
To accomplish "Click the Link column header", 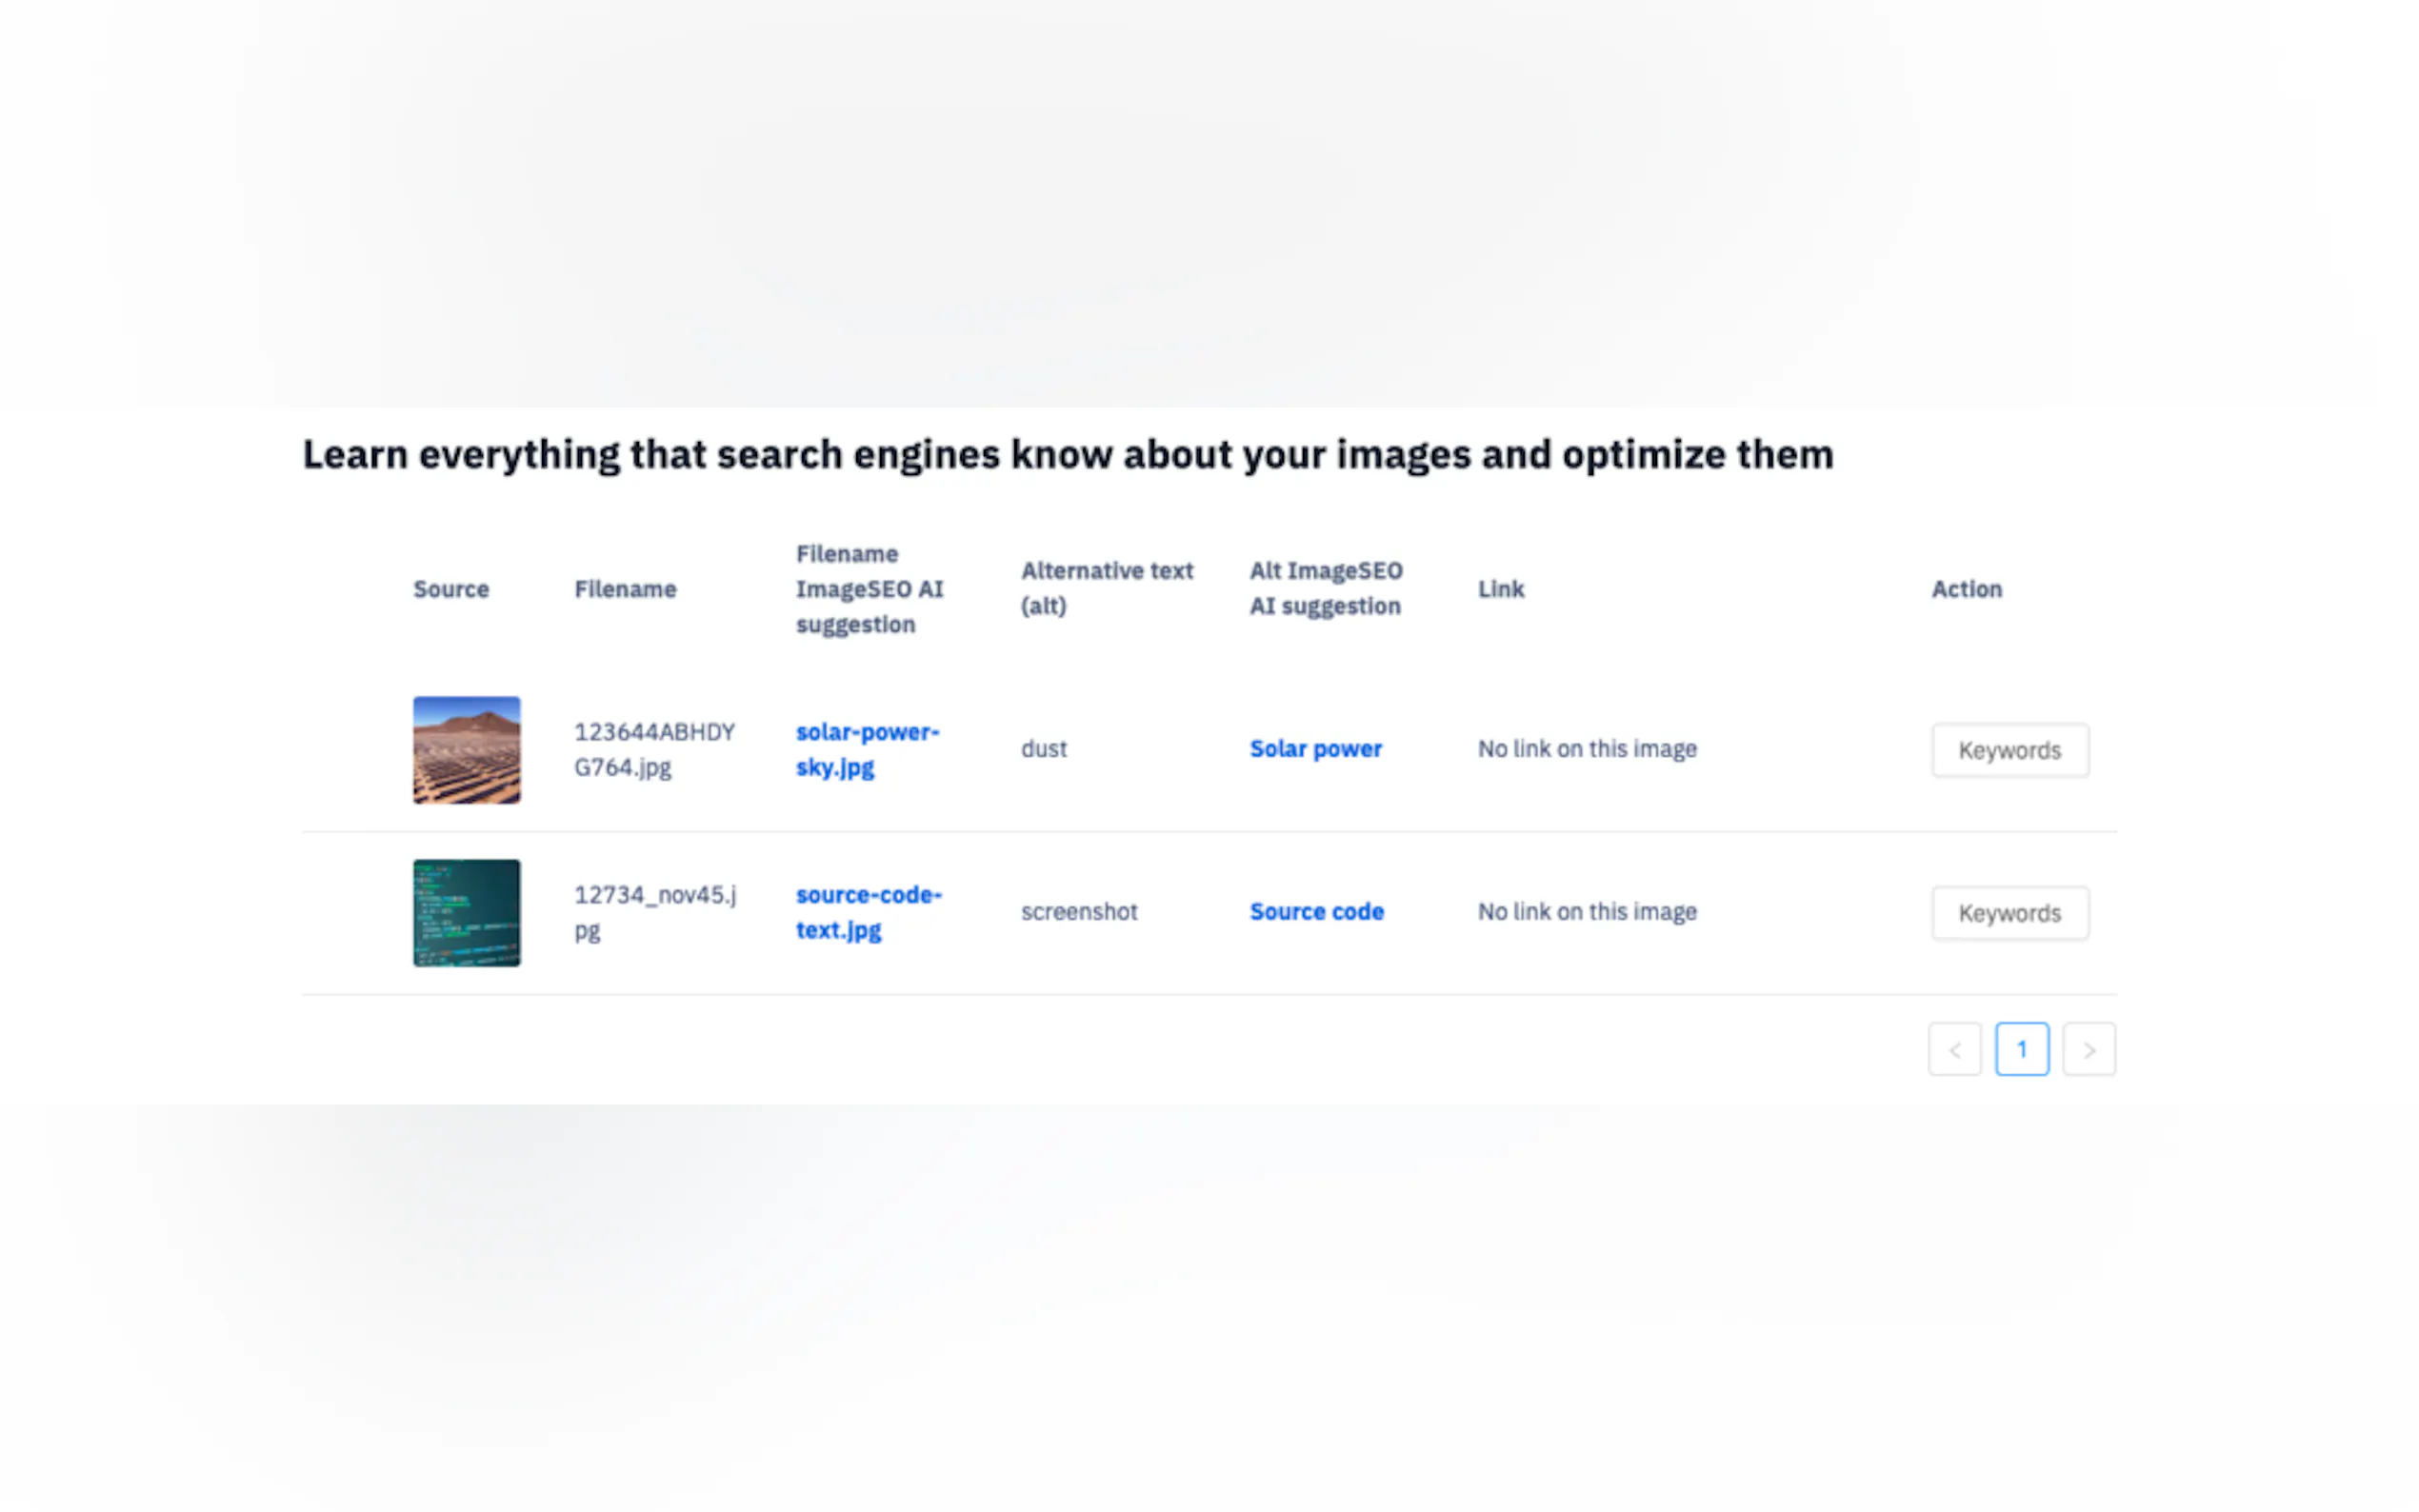I will click(1500, 589).
